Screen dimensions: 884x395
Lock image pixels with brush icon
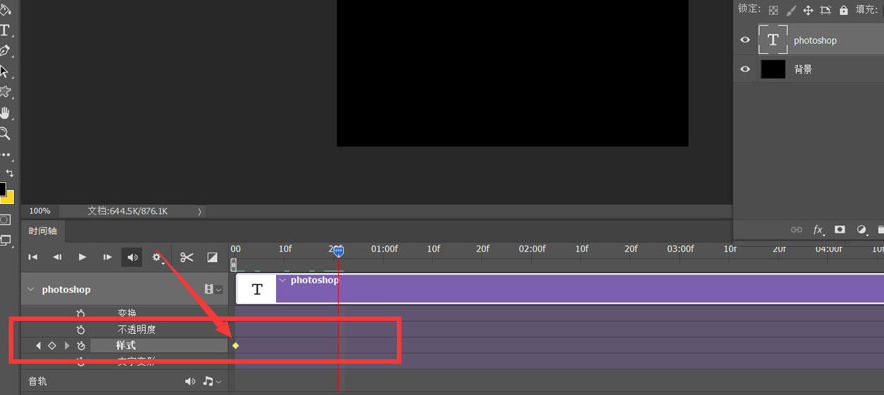click(x=791, y=10)
